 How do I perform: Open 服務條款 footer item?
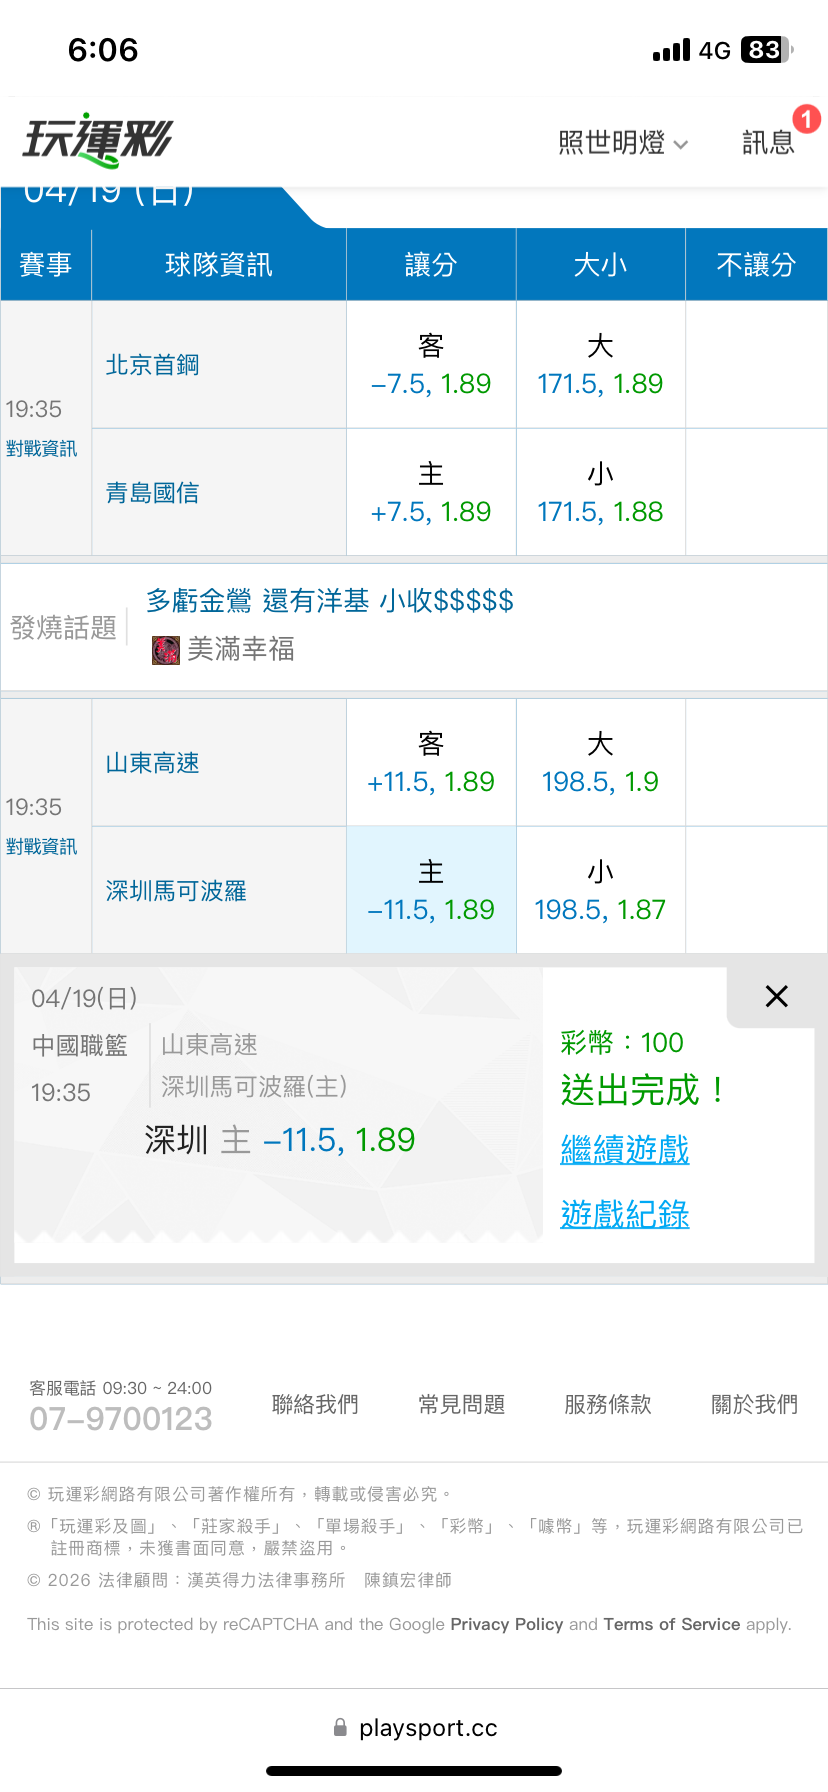click(608, 1405)
